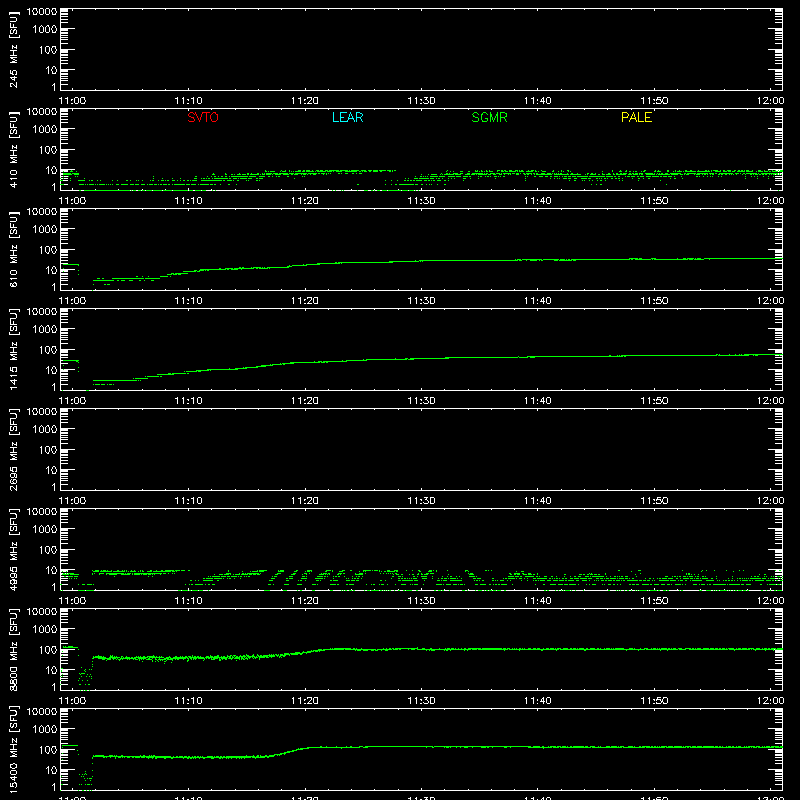800x800 pixels.
Task: Click 11:00 tick below the 245 MHz panel
Action: tap(72, 101)
